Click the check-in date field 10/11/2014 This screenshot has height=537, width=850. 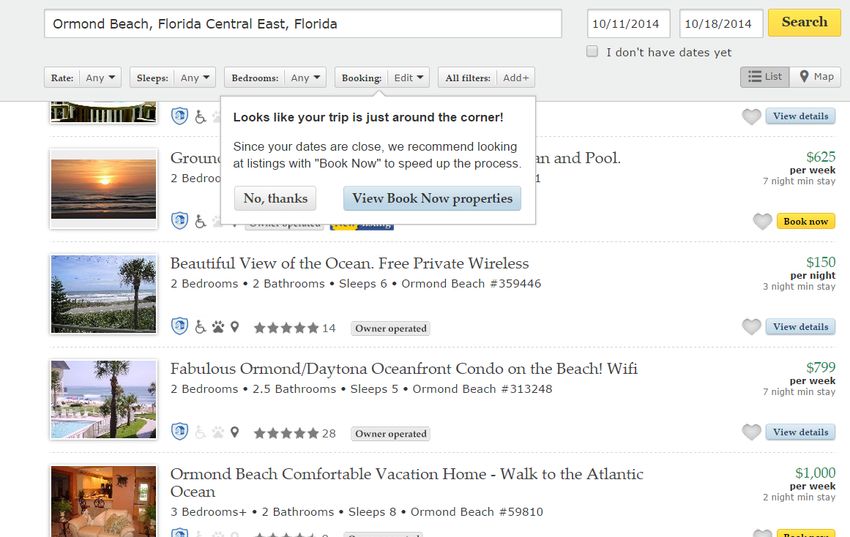[x=628, y=23]
